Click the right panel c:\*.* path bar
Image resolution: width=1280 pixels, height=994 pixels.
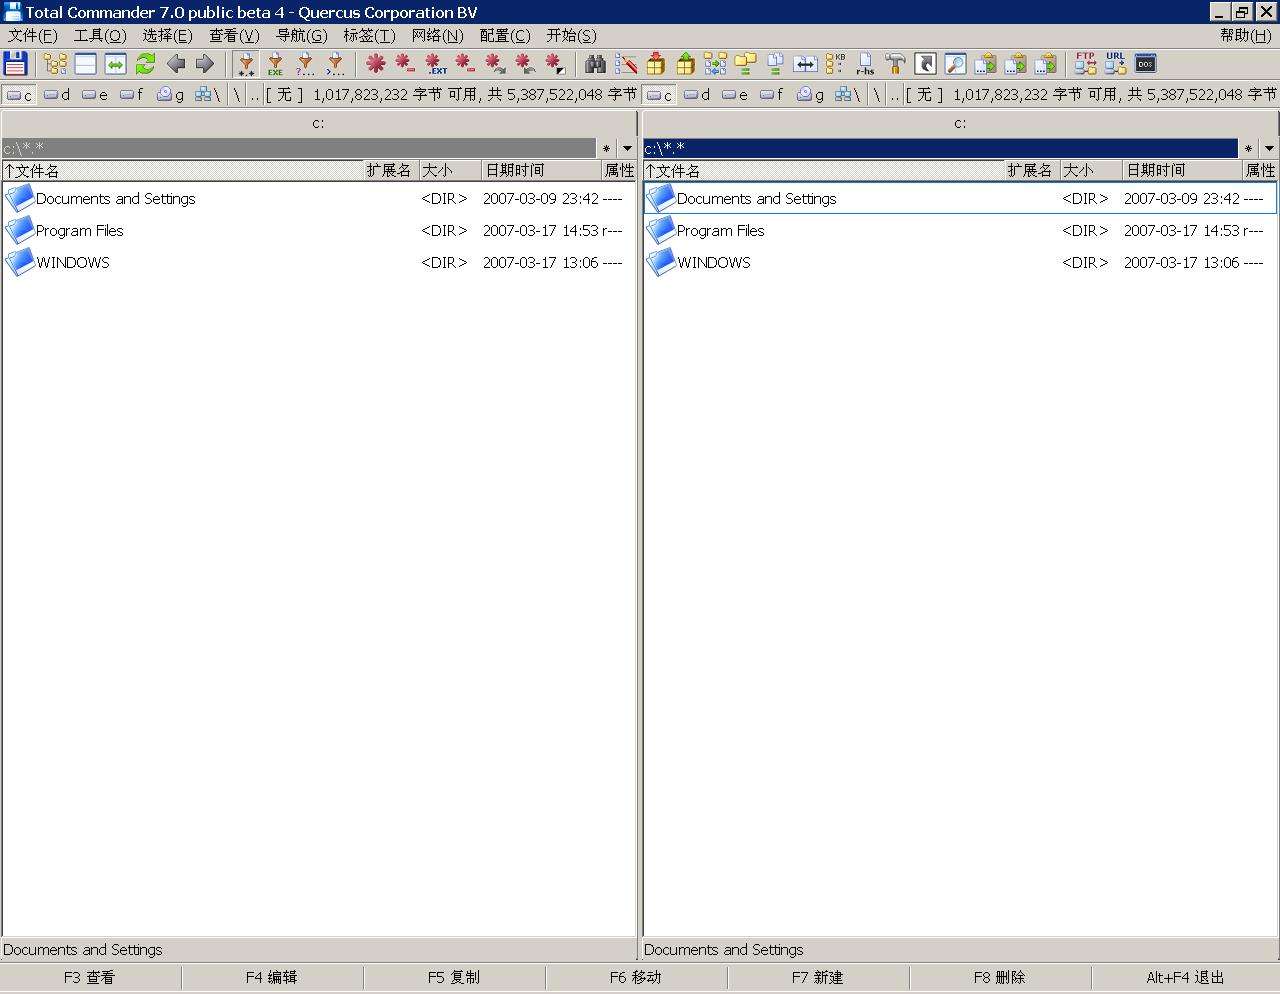pos(940,148)
